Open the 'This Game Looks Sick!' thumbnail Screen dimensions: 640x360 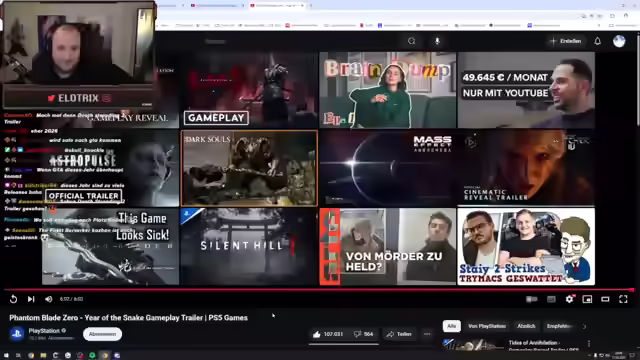[x=110, y=247]
